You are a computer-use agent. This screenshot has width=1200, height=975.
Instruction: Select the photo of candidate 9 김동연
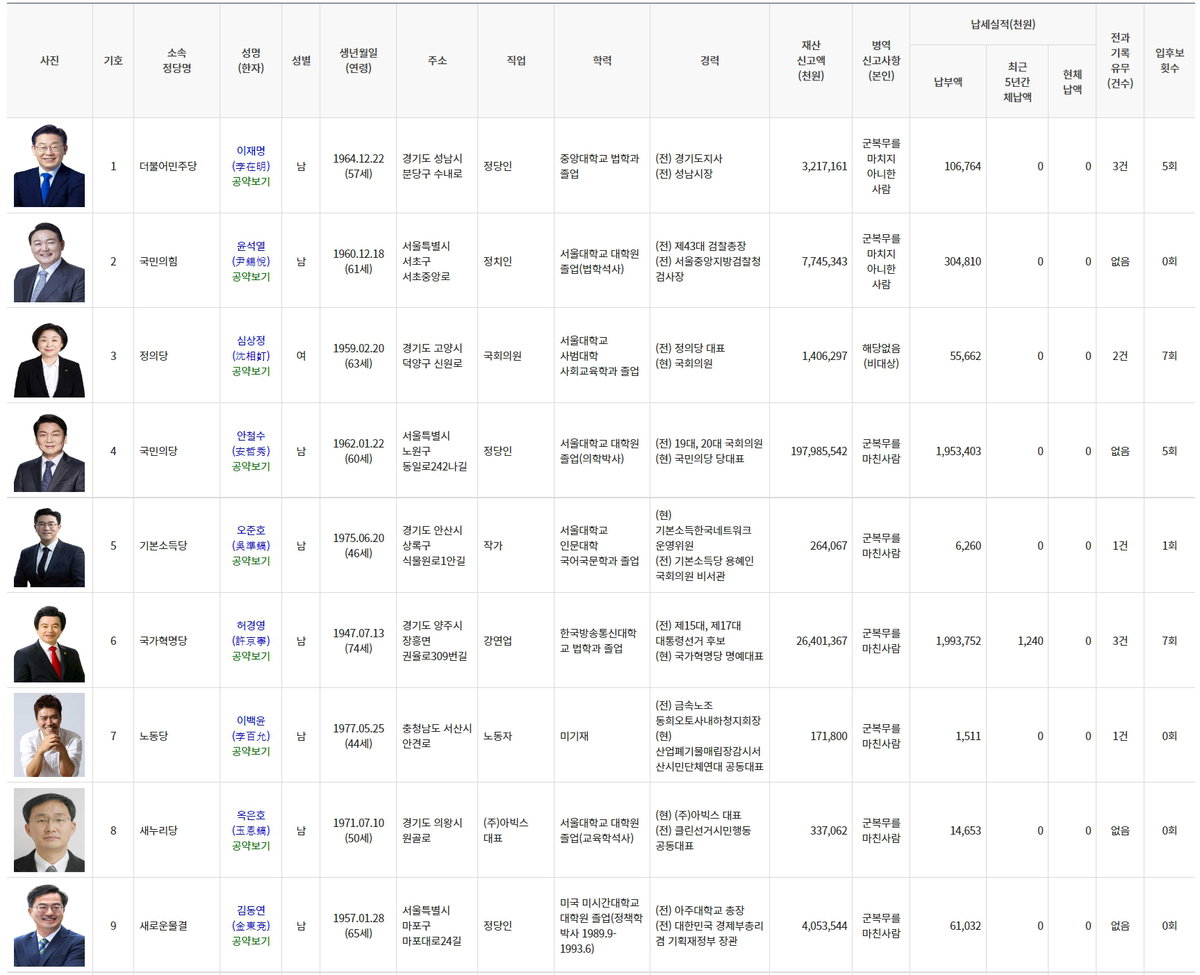click(x=49, y=925)
